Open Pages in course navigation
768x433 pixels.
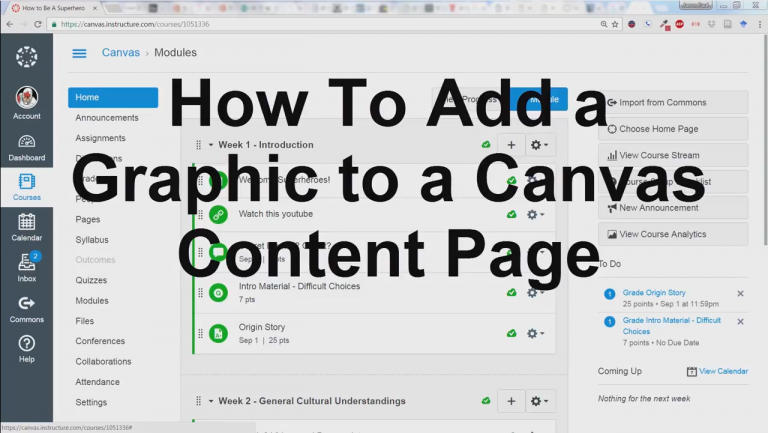point(88,219)
